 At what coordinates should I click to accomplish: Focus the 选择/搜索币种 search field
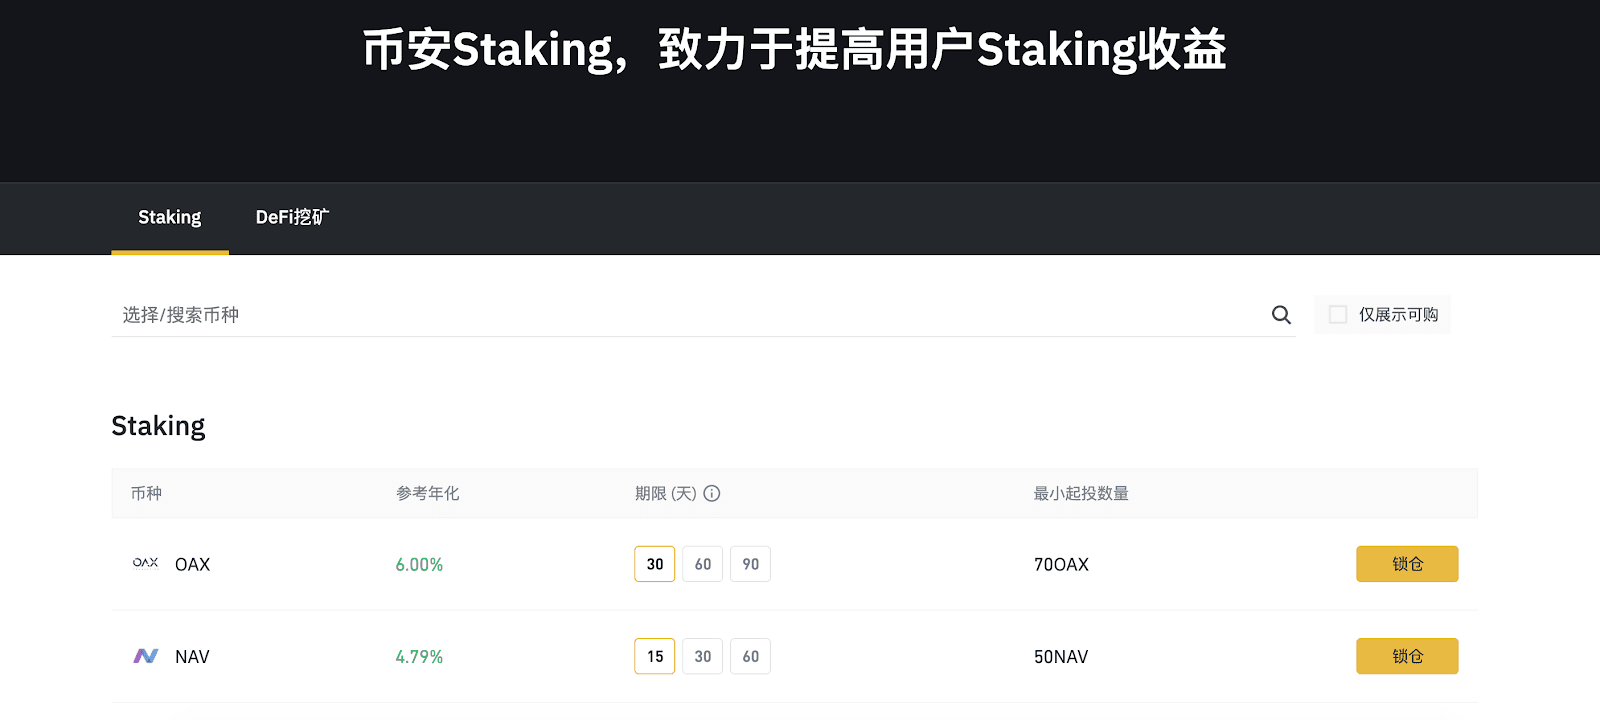pos(690,315)
